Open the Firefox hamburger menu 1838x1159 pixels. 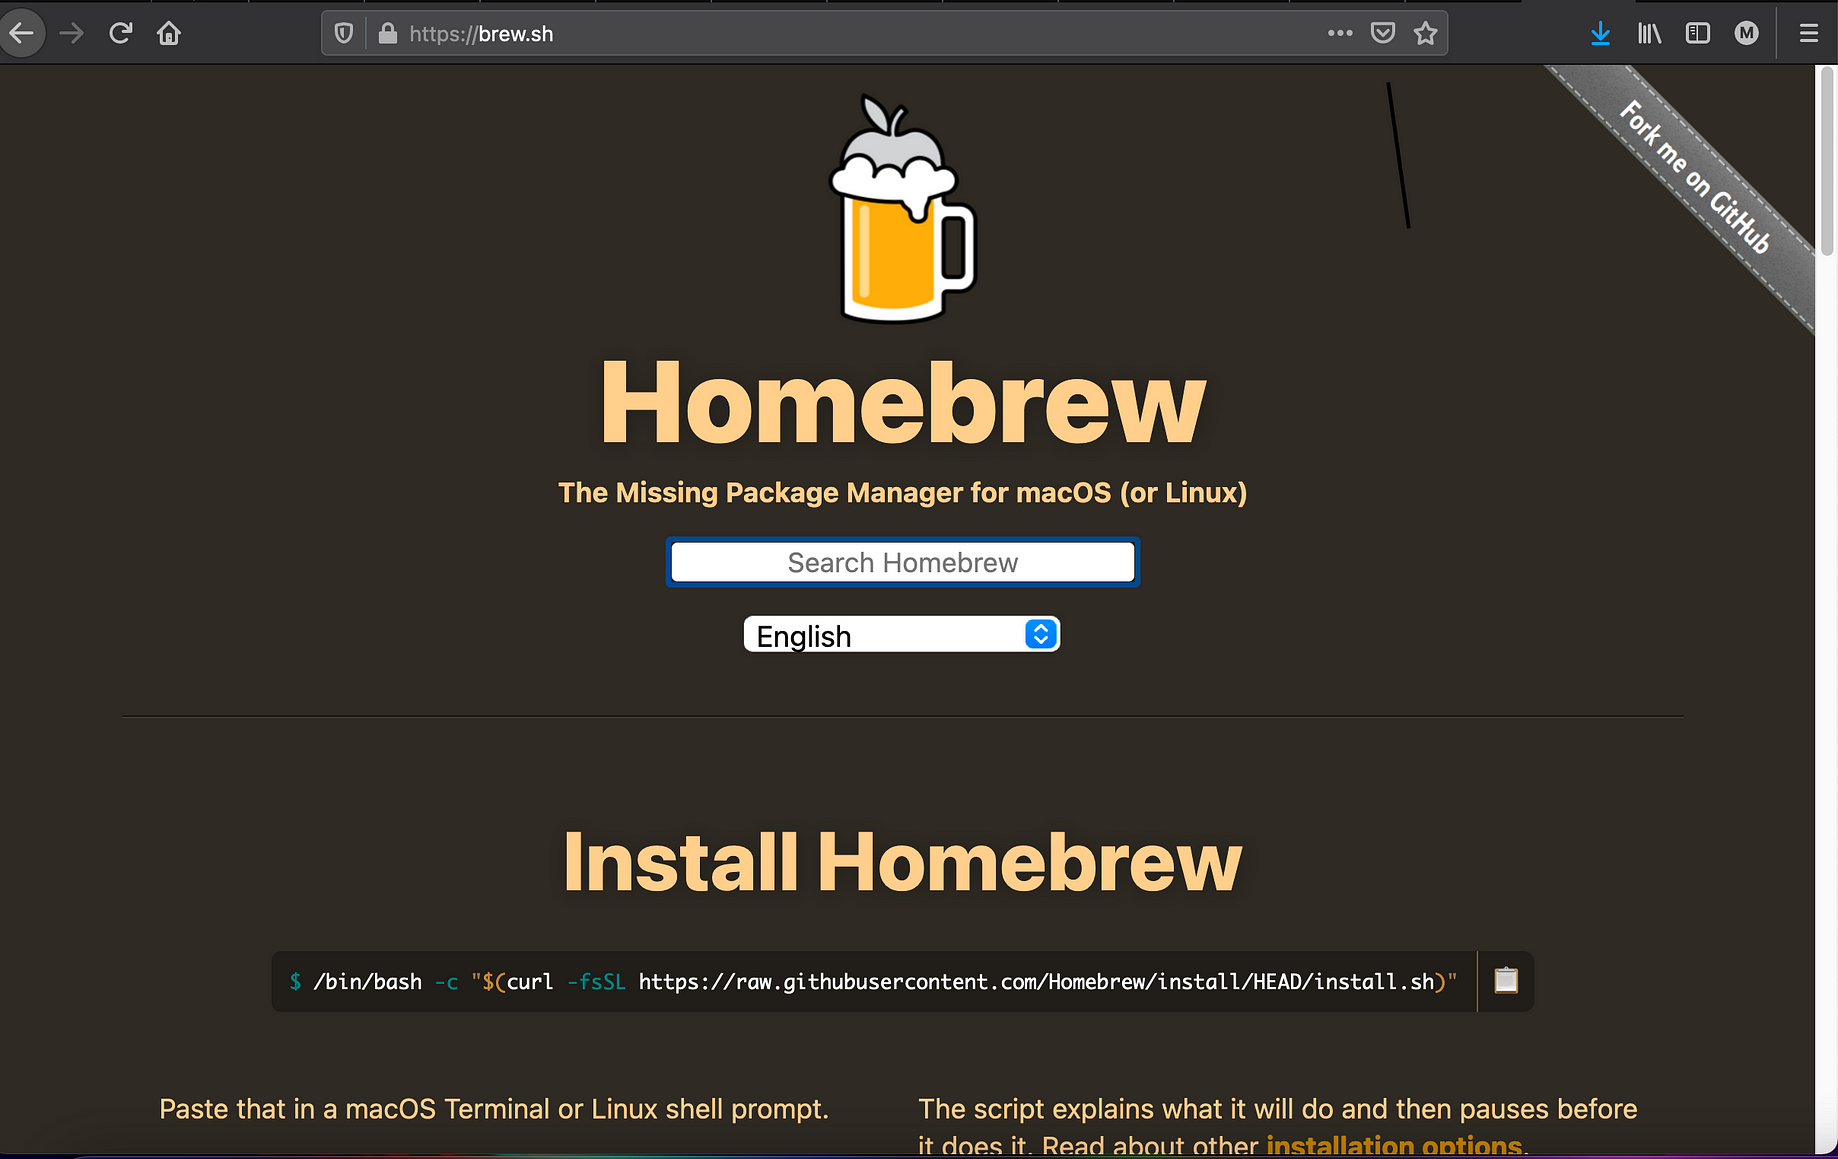coord(1809,33)
